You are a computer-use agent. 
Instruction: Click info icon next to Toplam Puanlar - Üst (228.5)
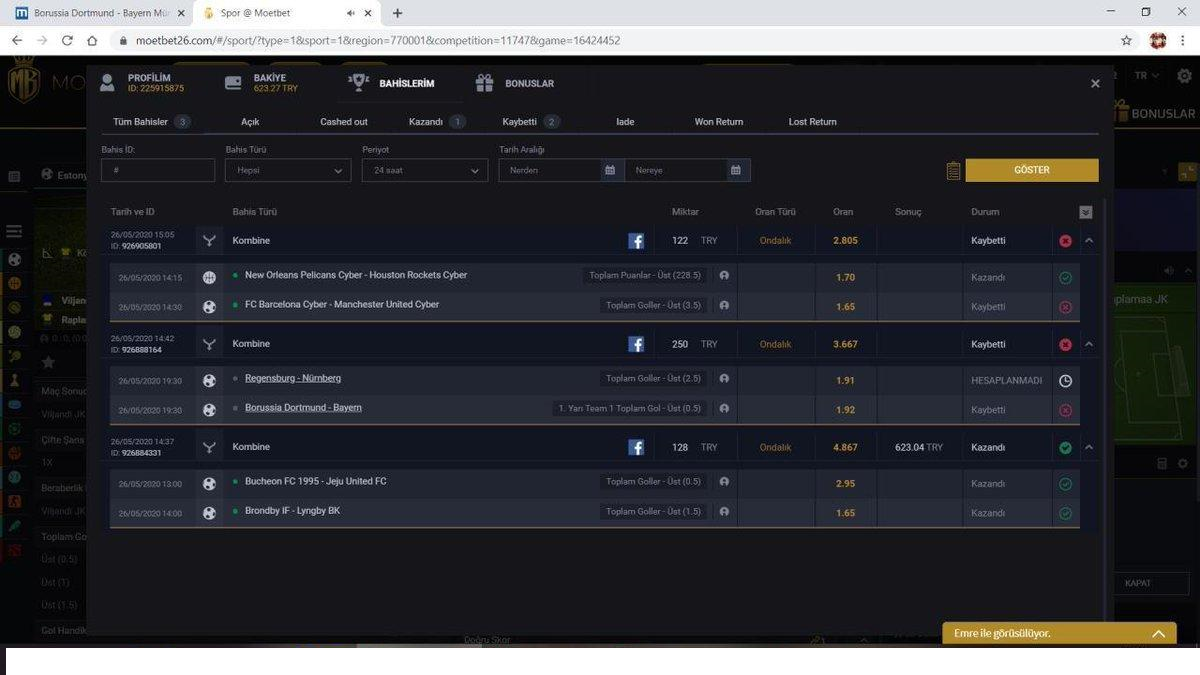pos(724,275)
